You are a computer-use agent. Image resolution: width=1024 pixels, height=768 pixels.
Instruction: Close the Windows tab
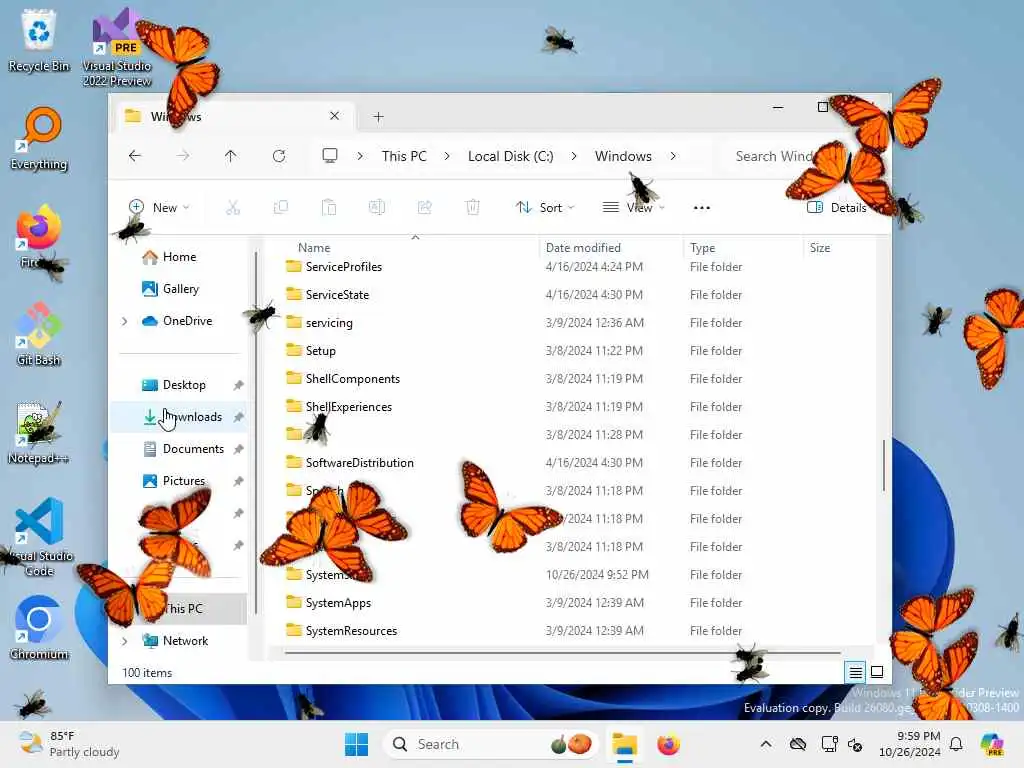tap(334, 116)
